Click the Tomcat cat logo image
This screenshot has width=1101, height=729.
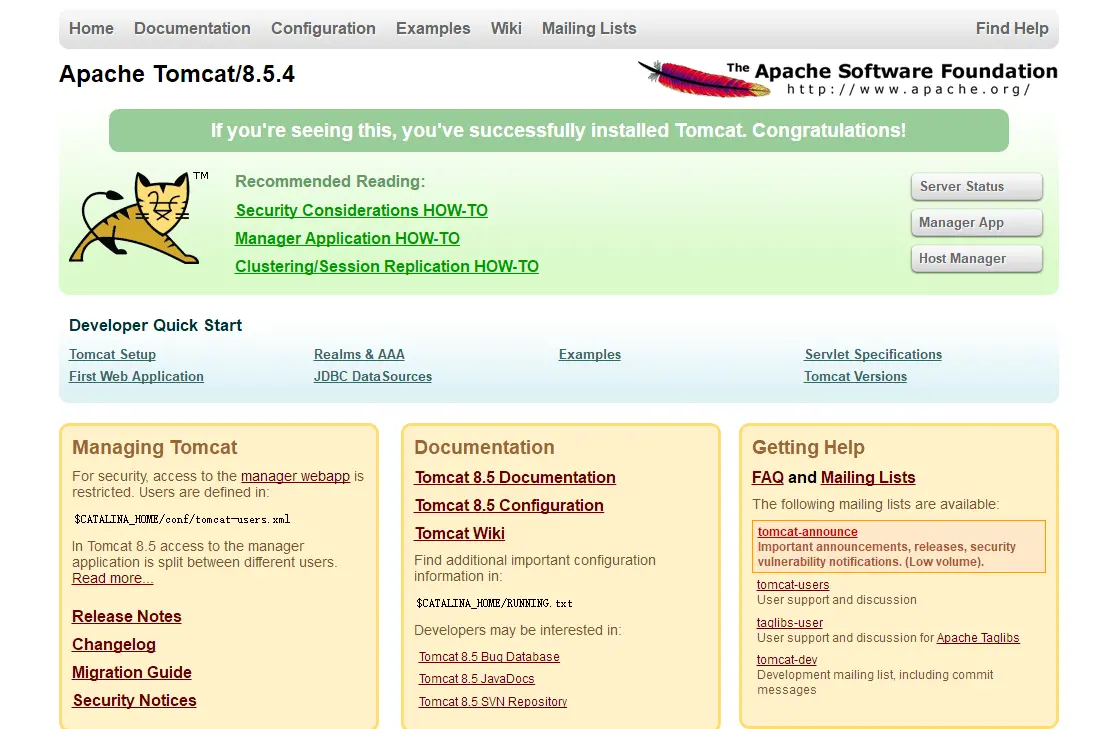point(138,218)
